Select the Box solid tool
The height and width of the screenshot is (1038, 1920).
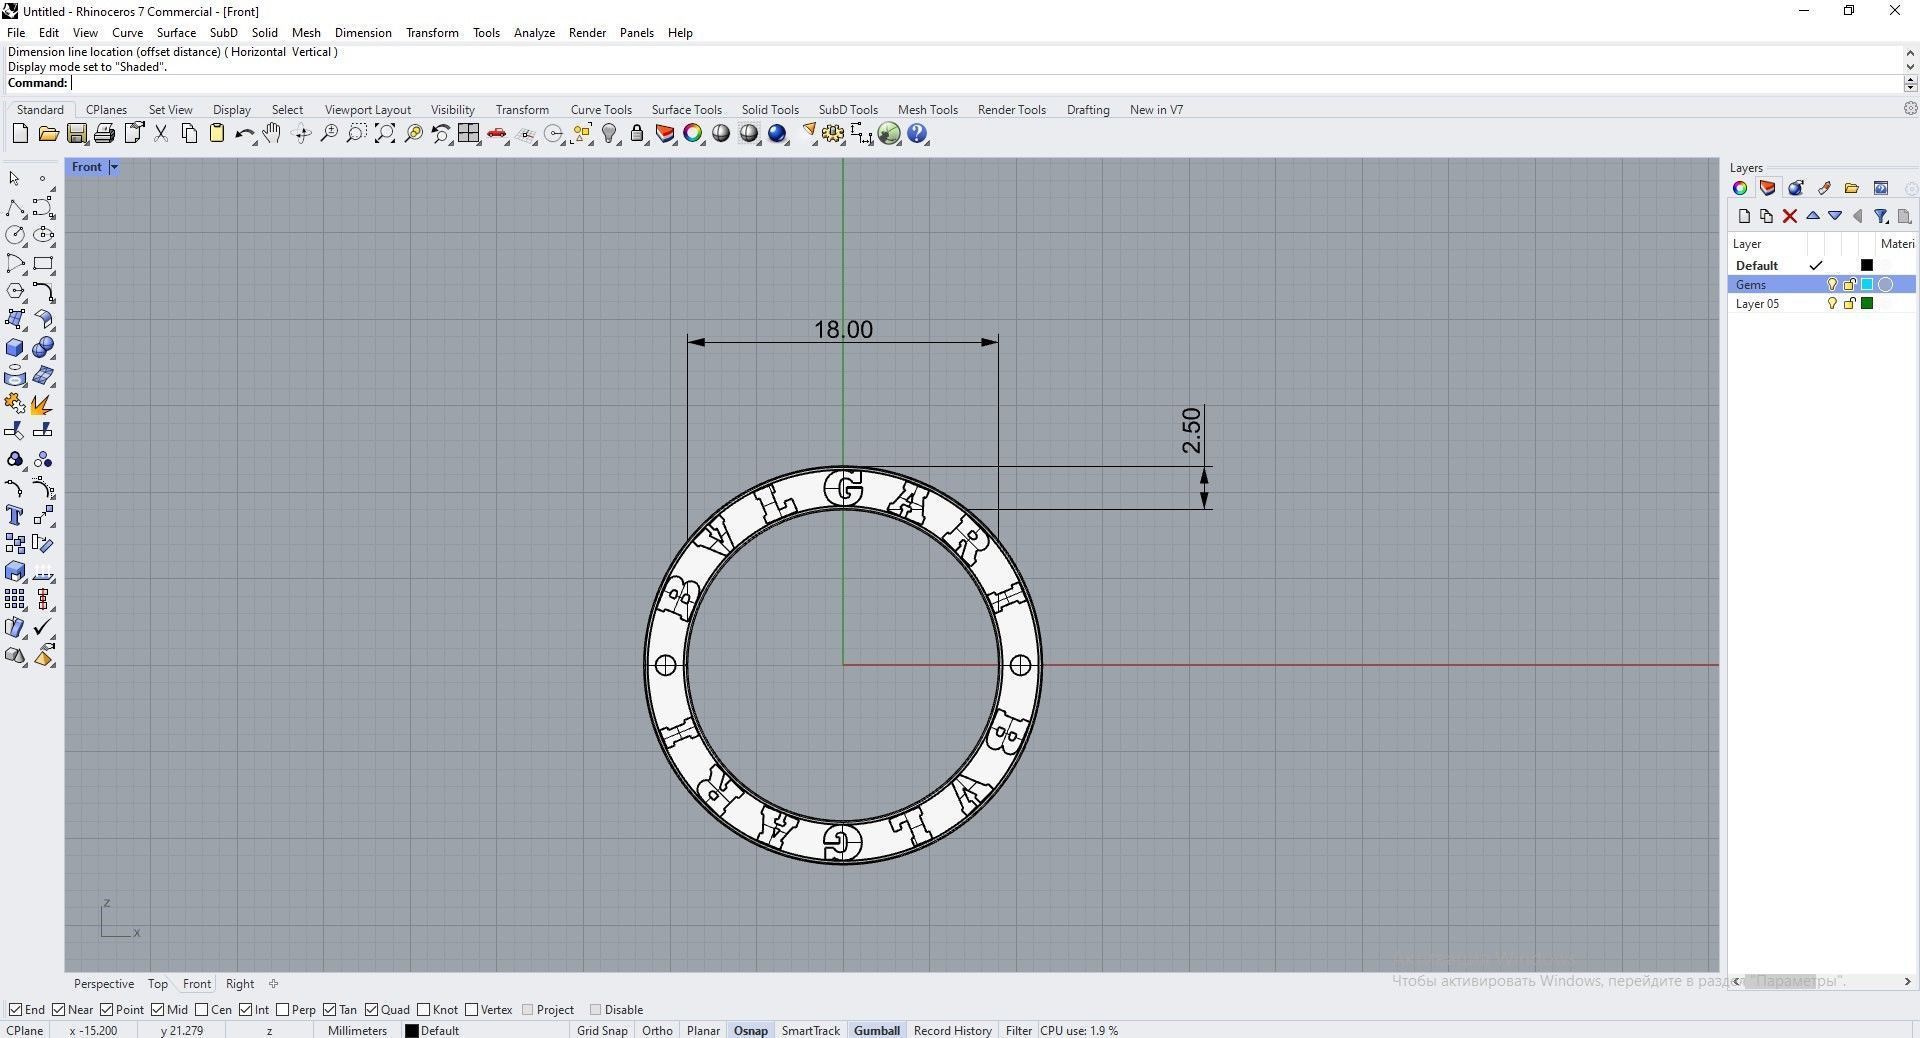coord(15,348)
